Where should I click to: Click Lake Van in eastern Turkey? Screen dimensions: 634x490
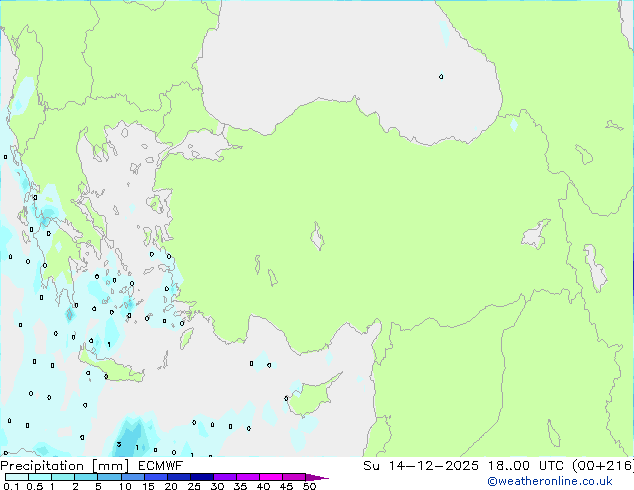534,236
